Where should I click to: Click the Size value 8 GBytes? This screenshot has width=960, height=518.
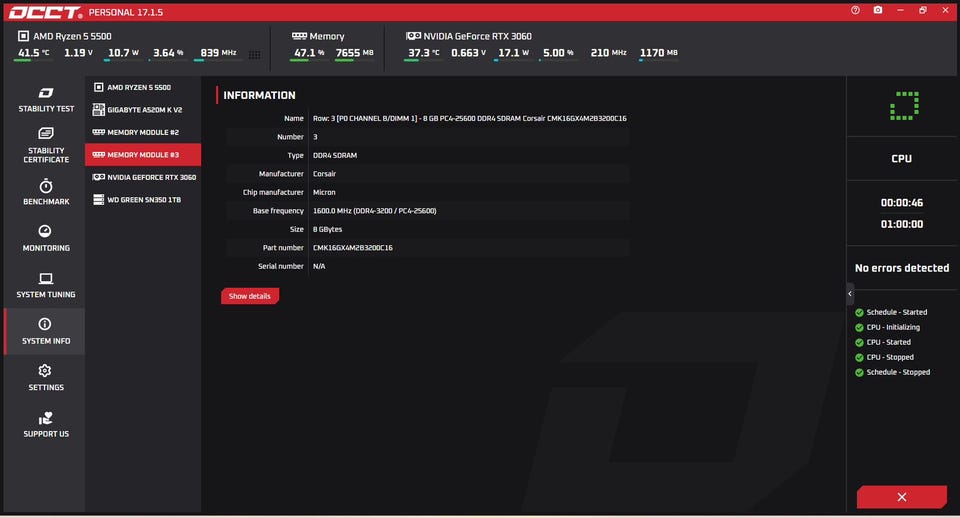coord(328,229)
